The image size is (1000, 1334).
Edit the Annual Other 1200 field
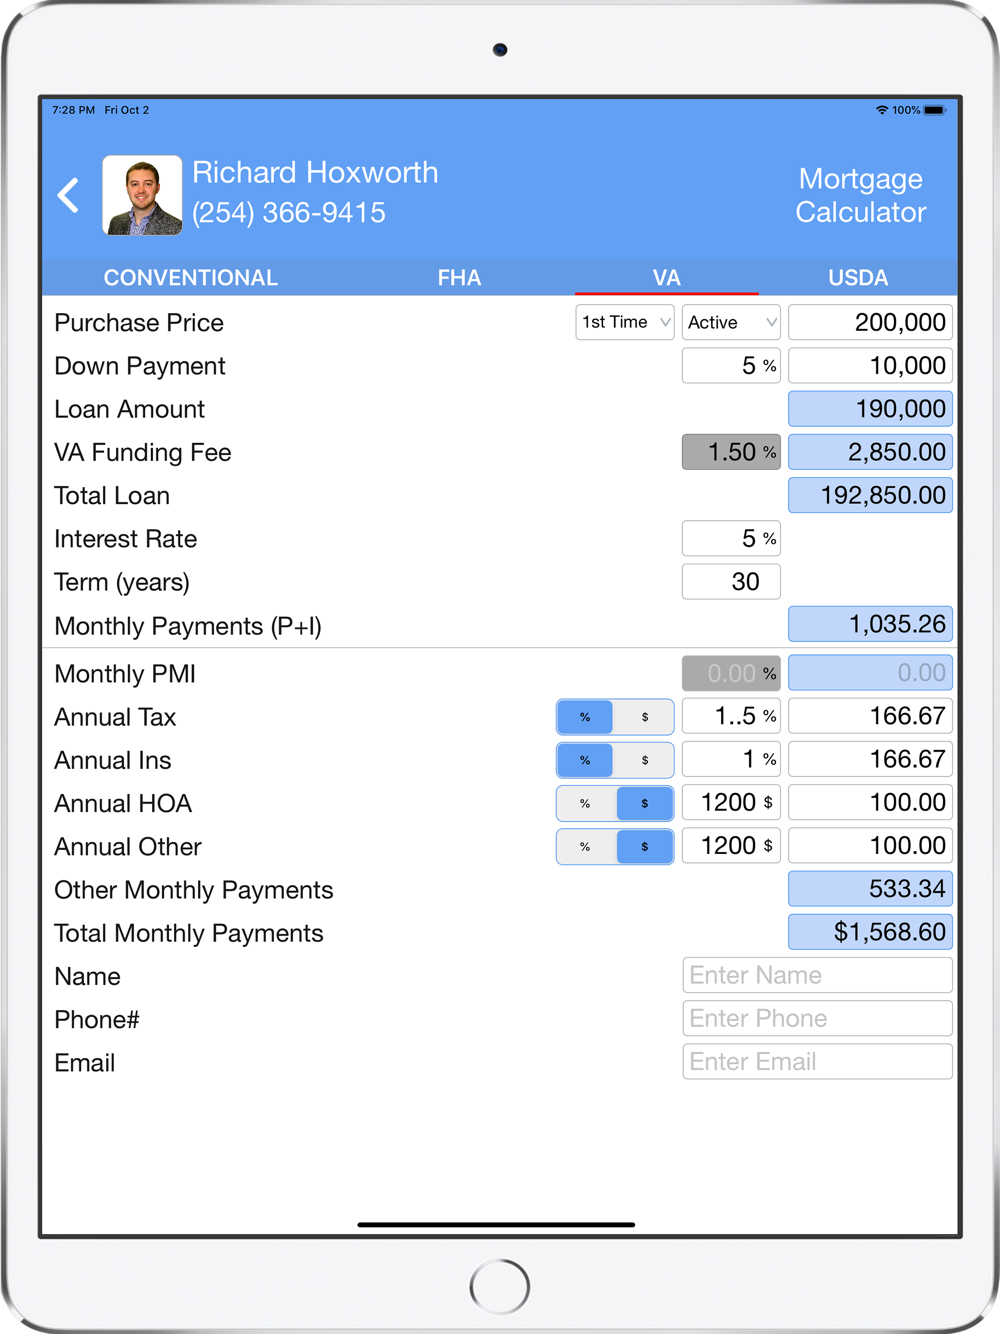(731, 846)
